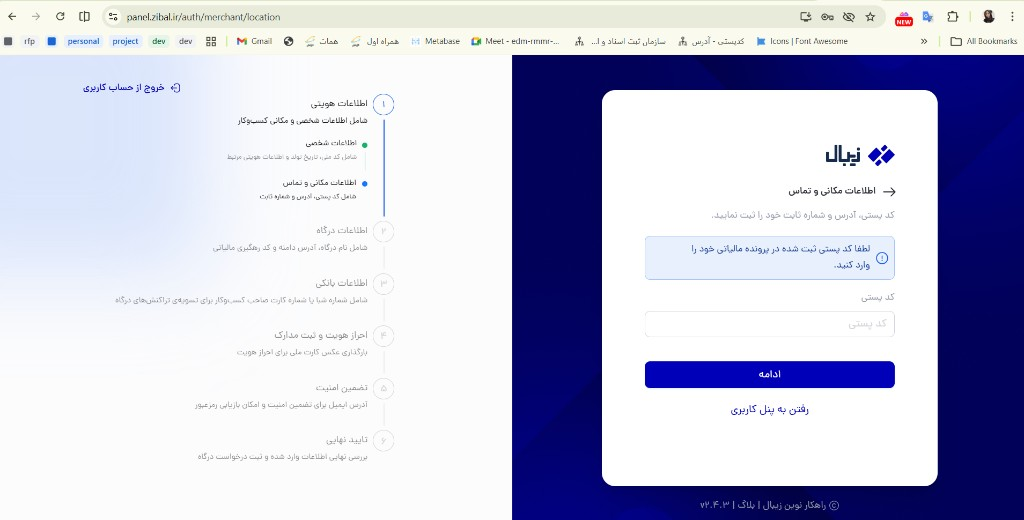
Task: Expand hidden bookmarks with the double chevron
Action: [x=923, y=41]
